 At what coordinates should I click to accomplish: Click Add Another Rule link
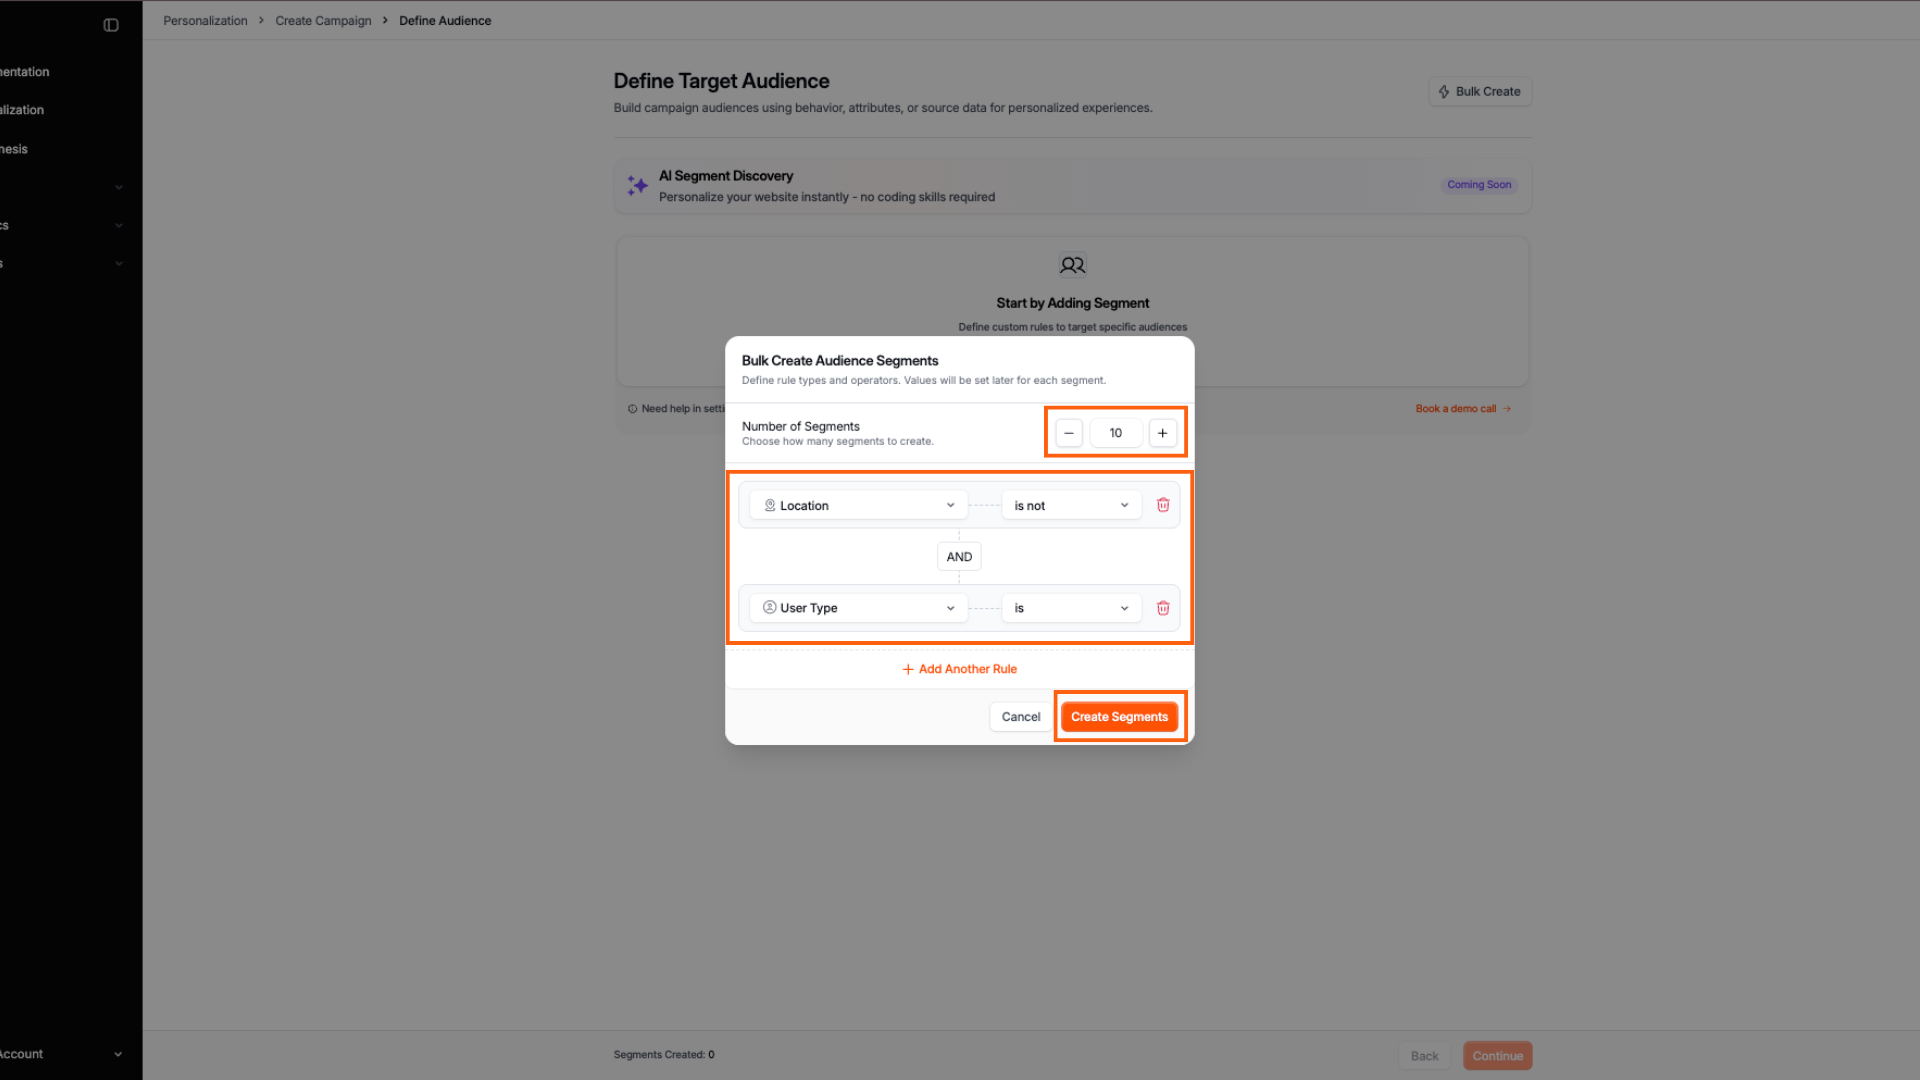click(959, 669)
